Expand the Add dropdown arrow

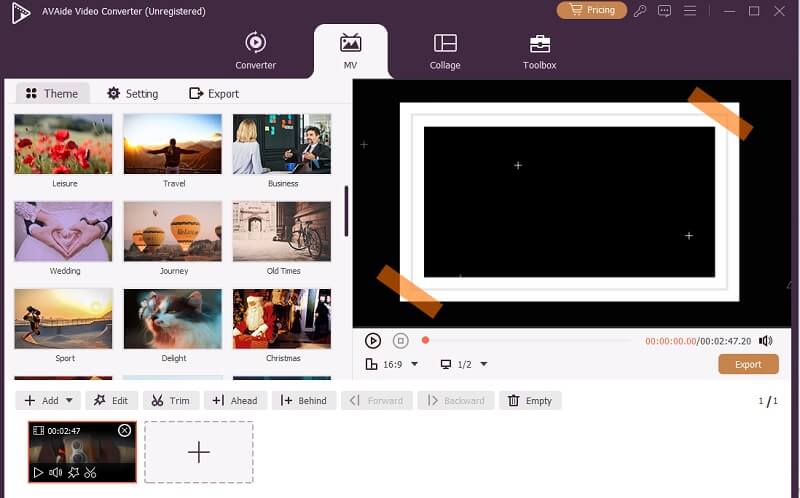coord(69,401)
